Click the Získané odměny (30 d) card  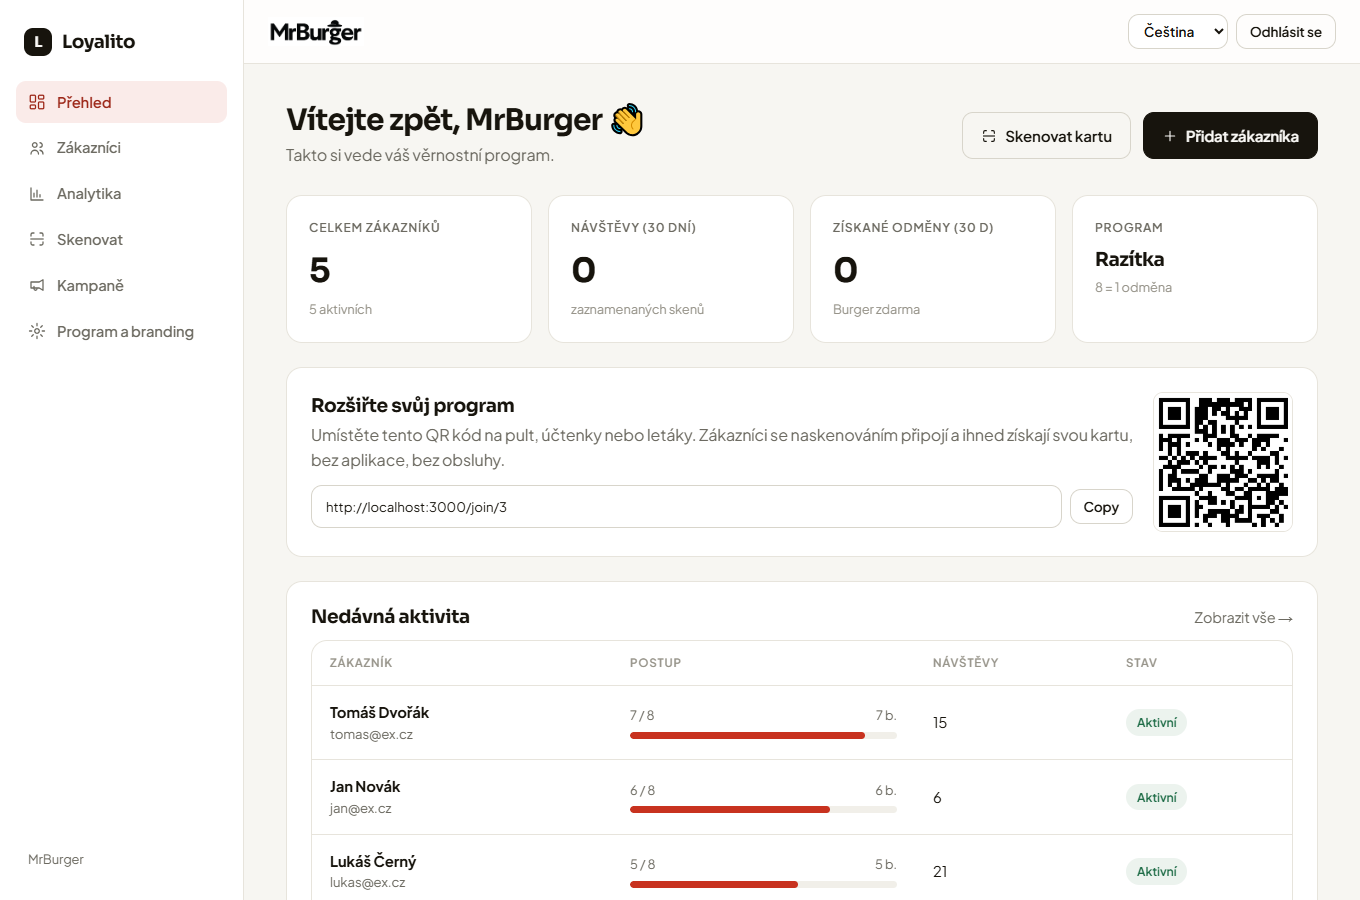click(933, 269)
